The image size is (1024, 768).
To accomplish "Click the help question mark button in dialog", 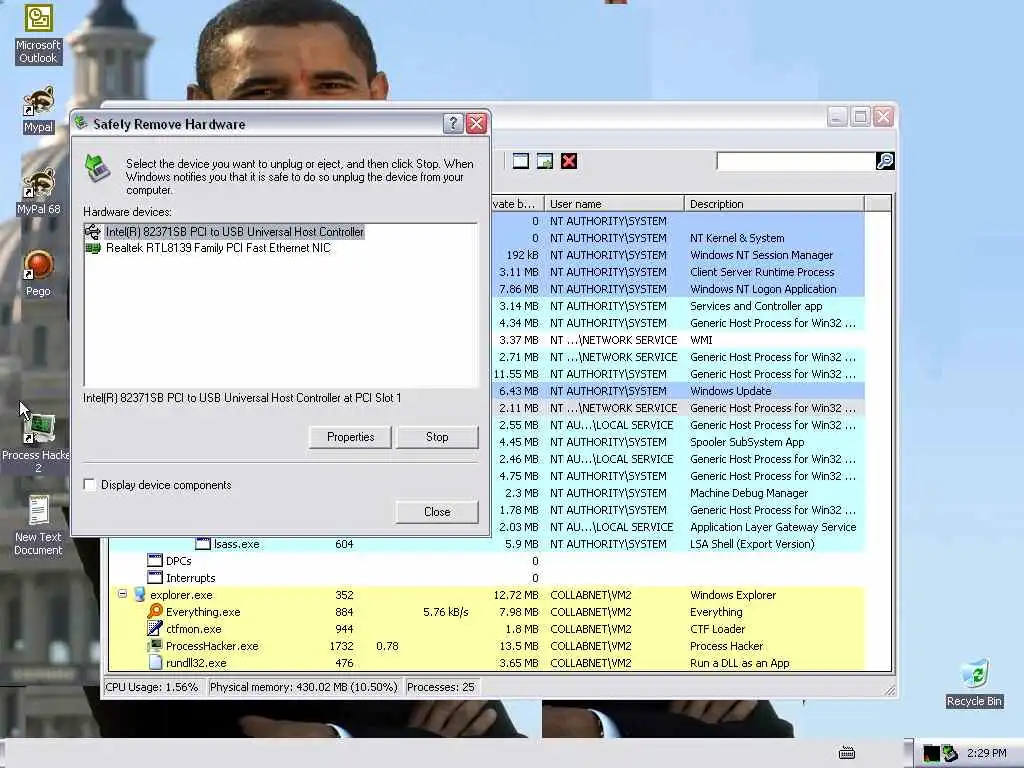I will pos(453,123).
